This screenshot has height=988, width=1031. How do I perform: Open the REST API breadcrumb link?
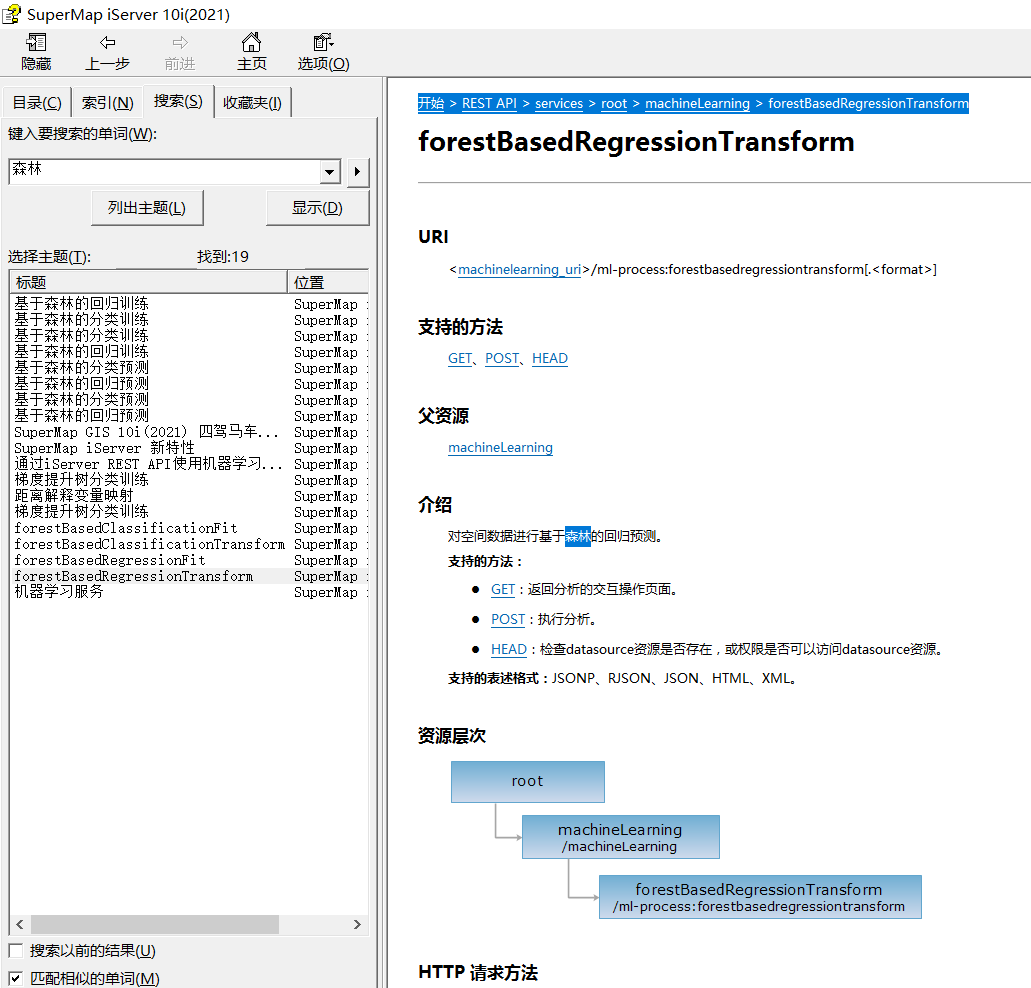[489, 103]
